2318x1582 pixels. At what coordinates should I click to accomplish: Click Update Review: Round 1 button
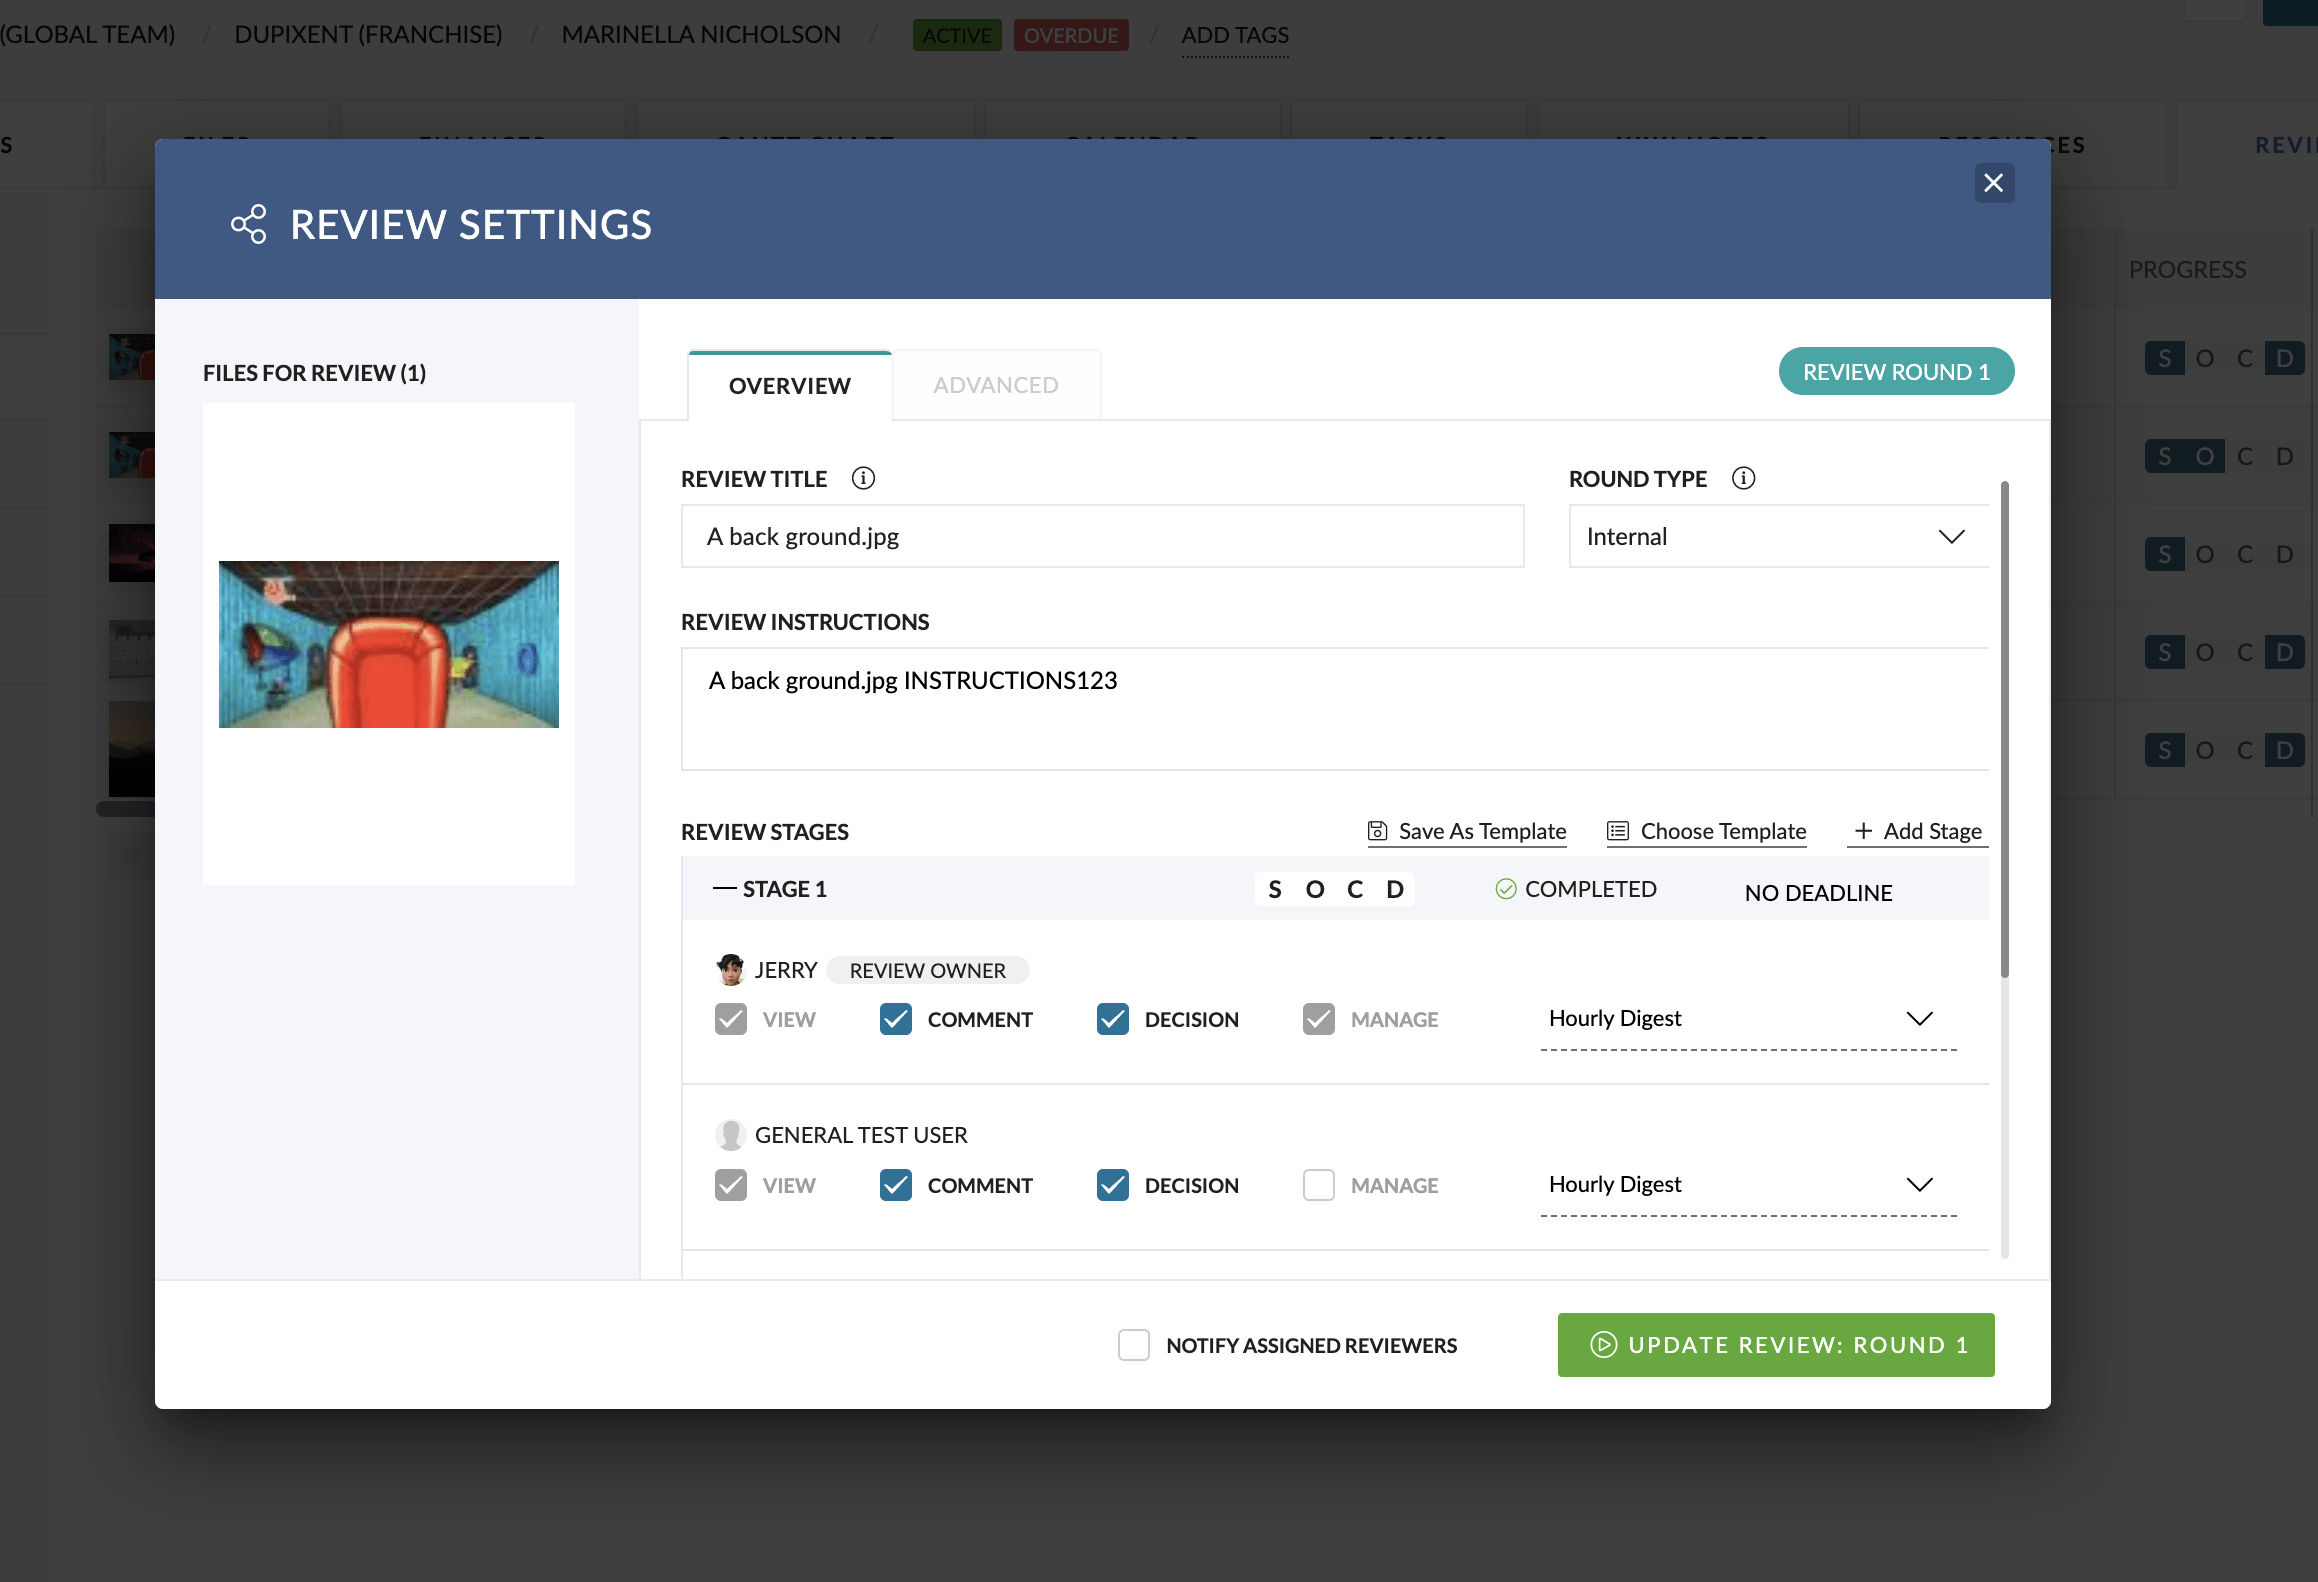tap(1776, 1345)
